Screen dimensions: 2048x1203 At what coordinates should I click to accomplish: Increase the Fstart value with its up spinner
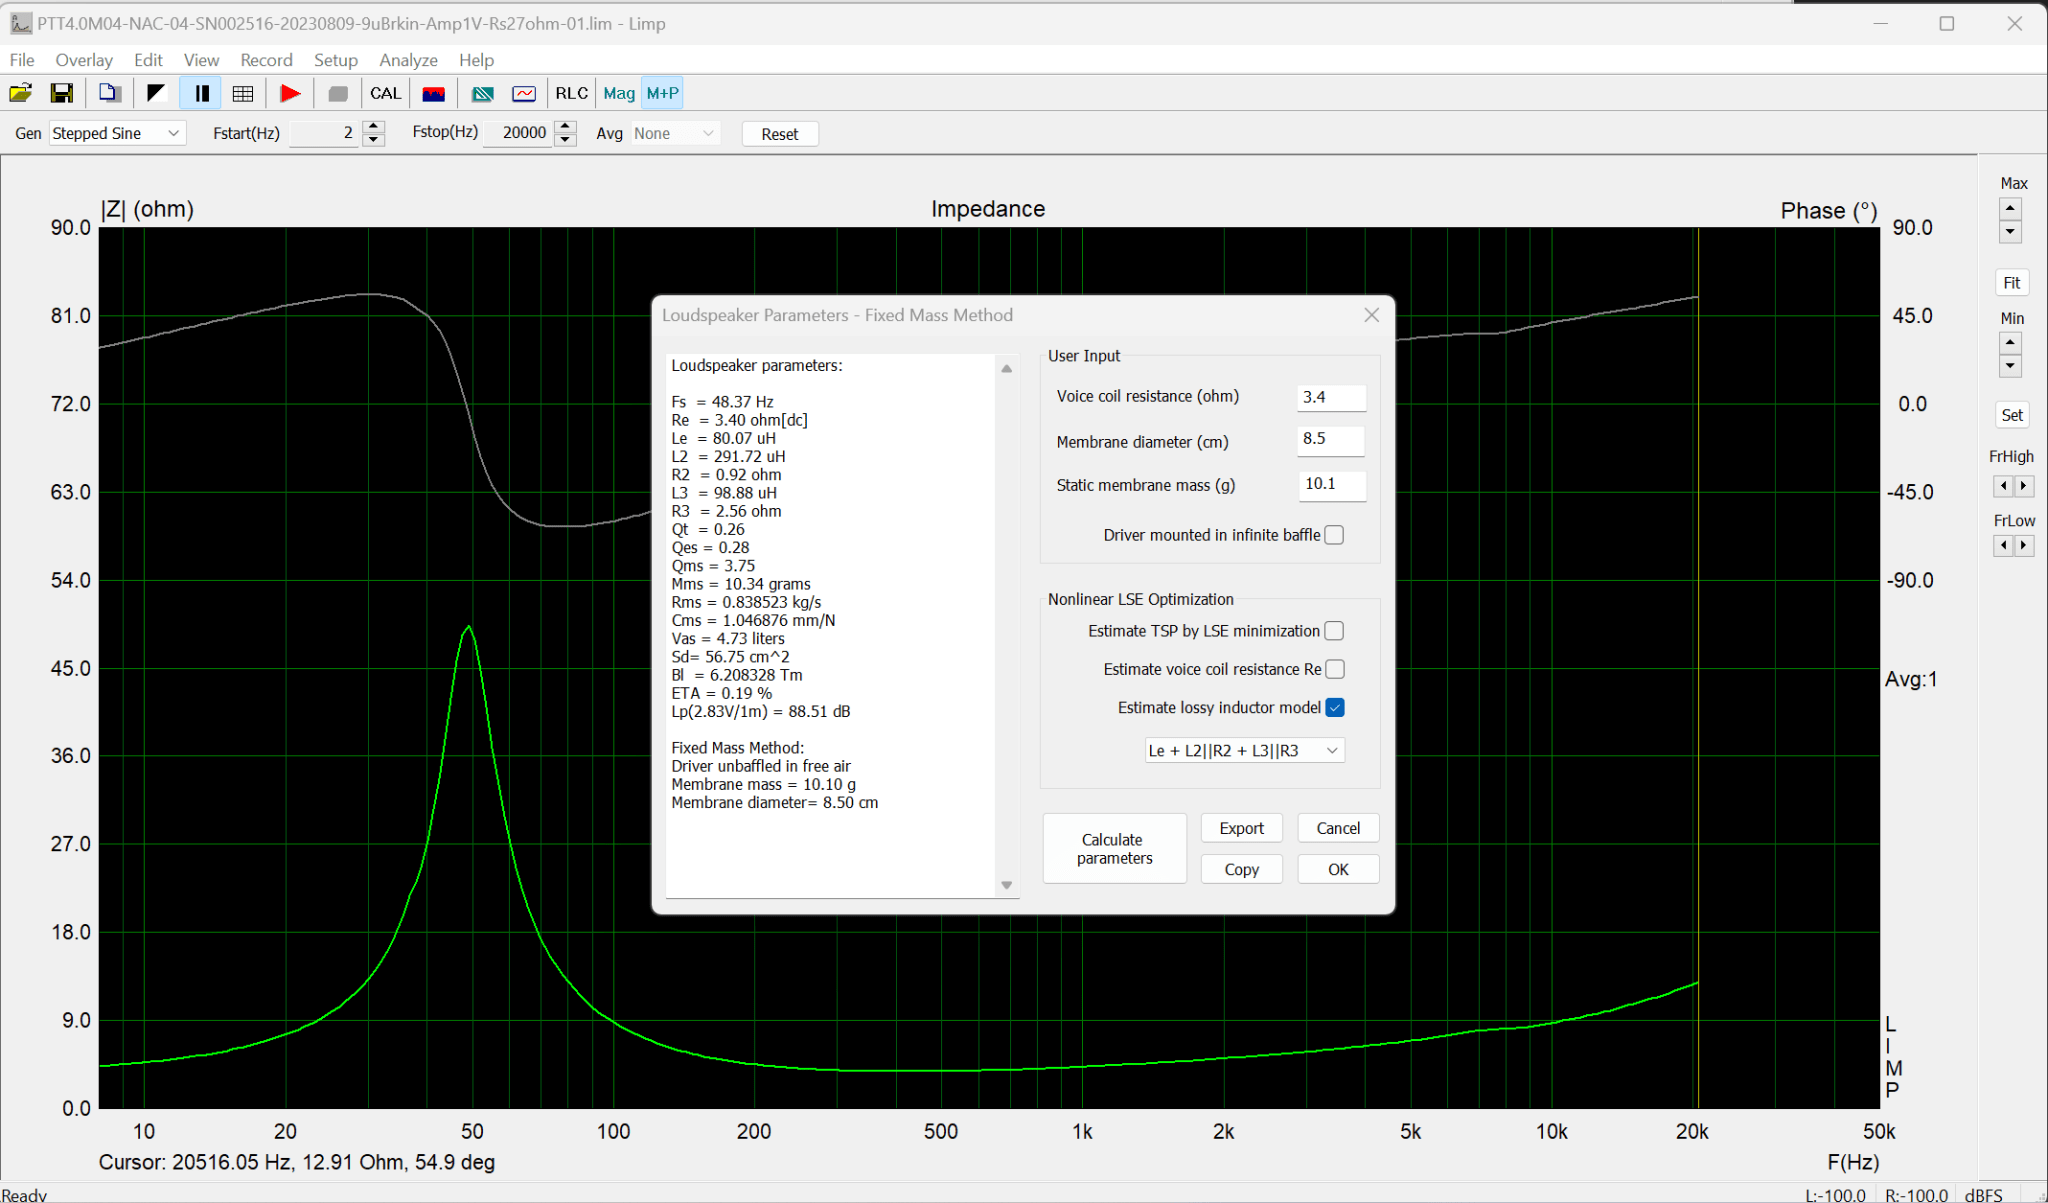pyautogui.click(x=374, y=127)
